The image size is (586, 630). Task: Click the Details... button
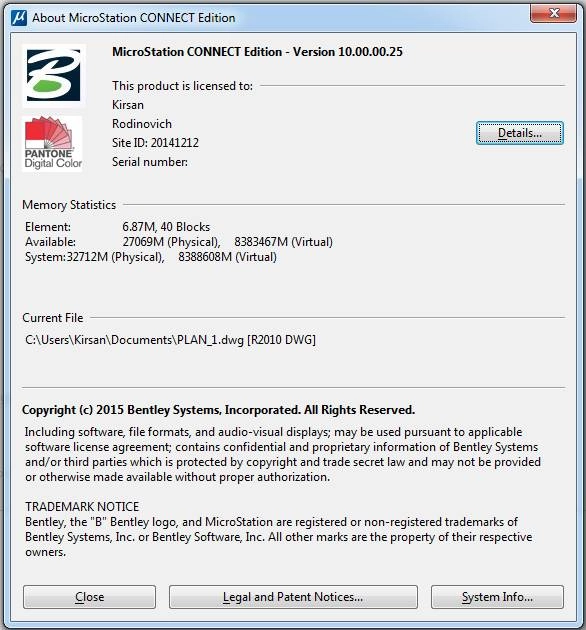[520, 133]
